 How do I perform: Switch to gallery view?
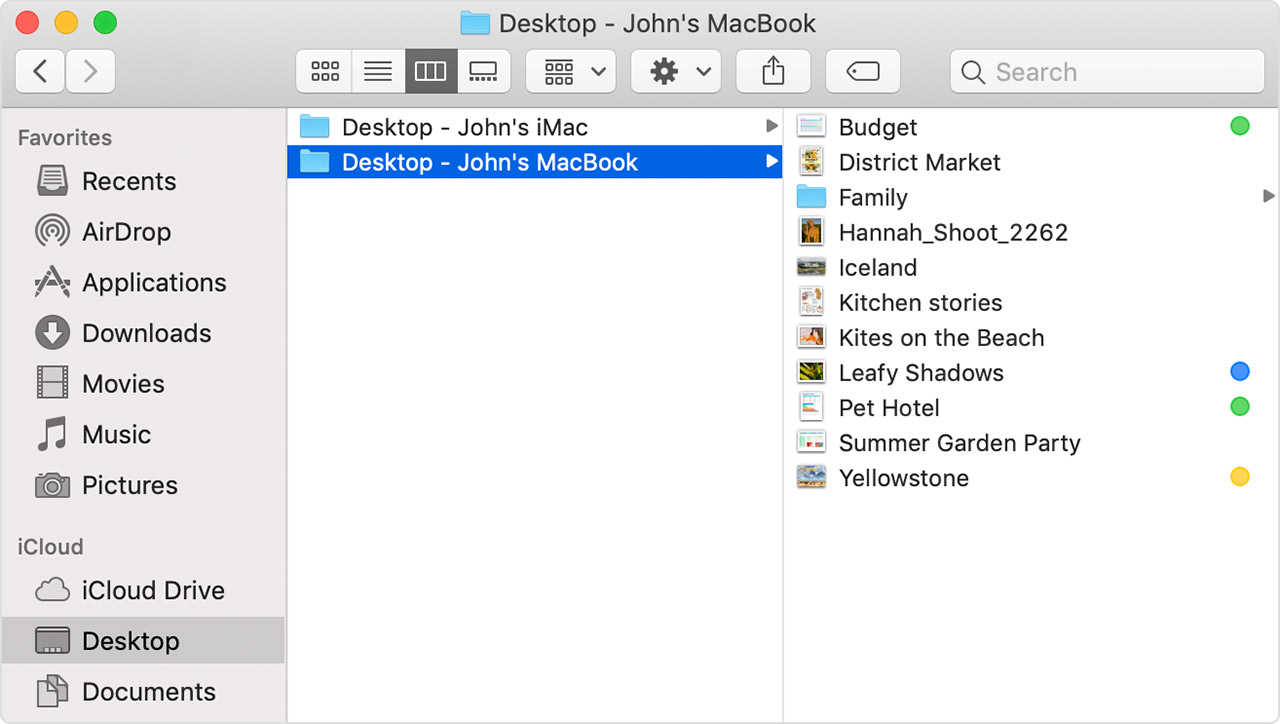click(484, 71)
